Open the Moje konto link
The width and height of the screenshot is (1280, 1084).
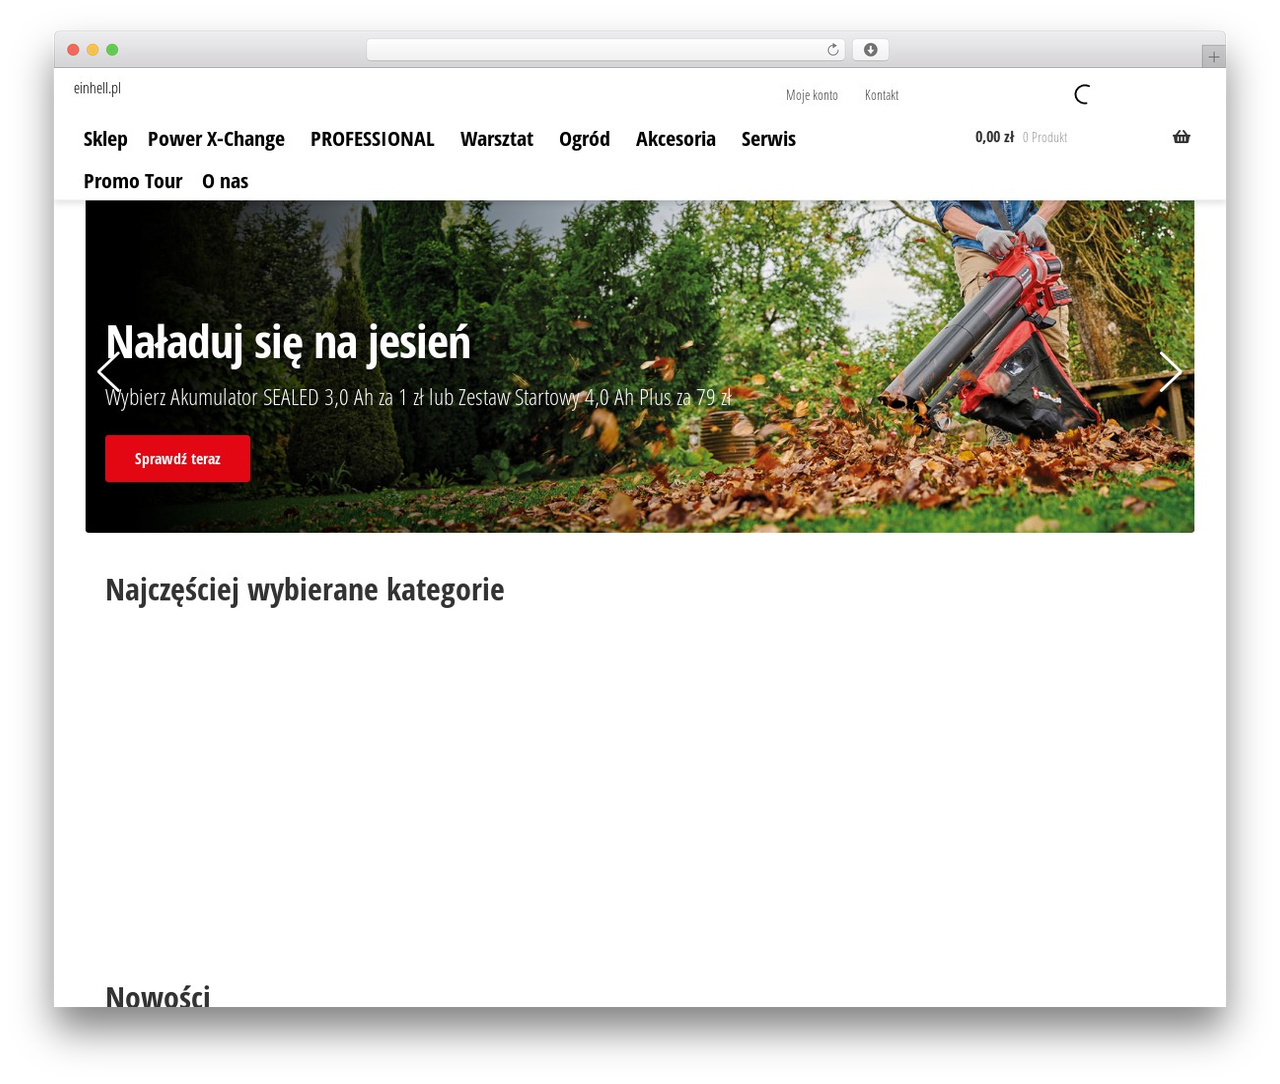[812, 95]
